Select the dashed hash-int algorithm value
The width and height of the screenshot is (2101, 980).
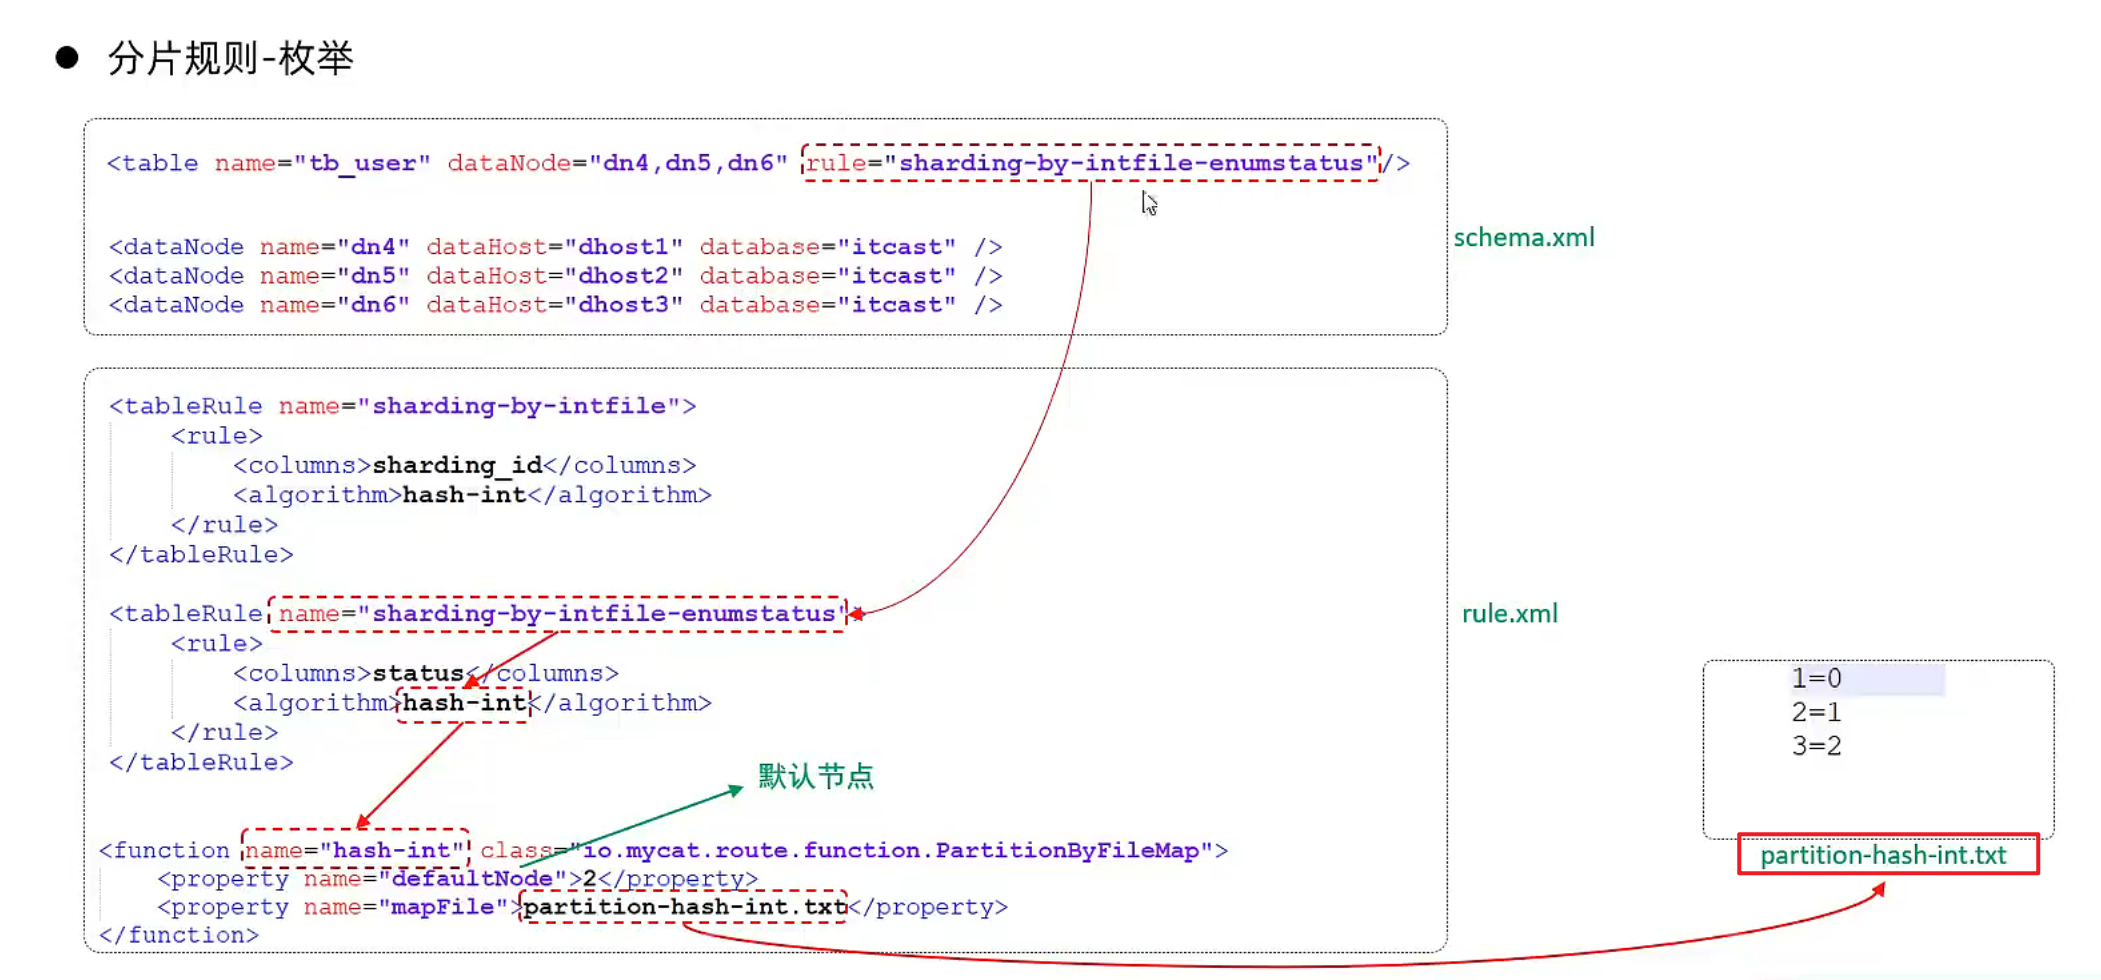pos(464,704)
